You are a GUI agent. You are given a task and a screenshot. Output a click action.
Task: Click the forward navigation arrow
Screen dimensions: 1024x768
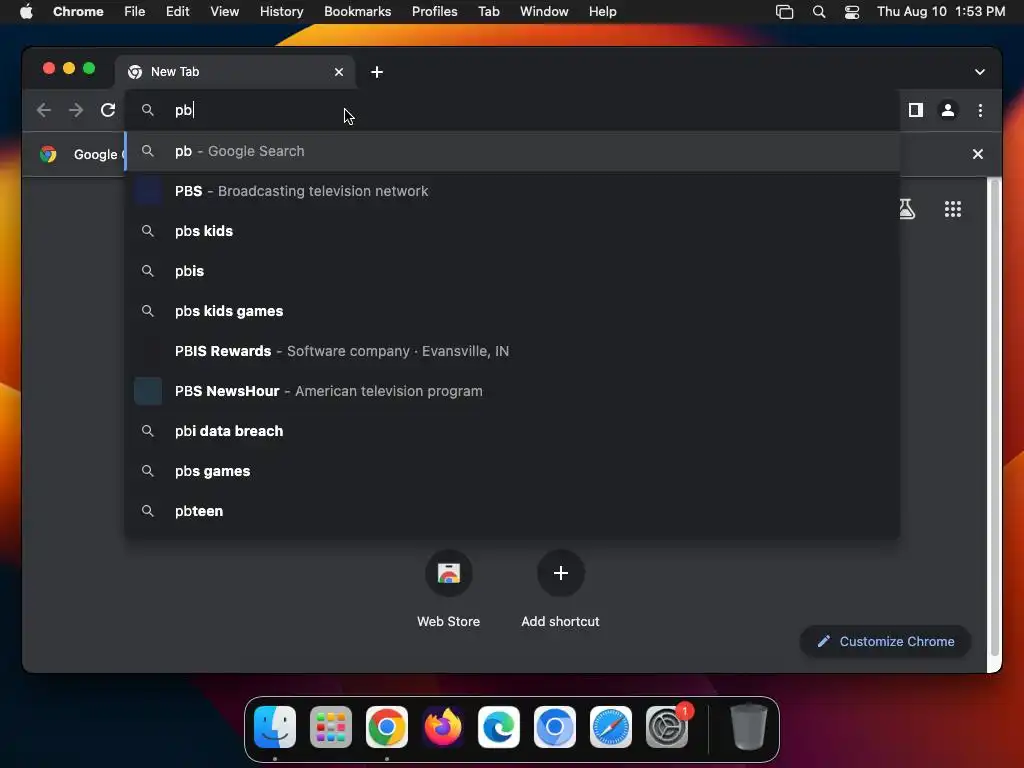[x=76, y=110]
